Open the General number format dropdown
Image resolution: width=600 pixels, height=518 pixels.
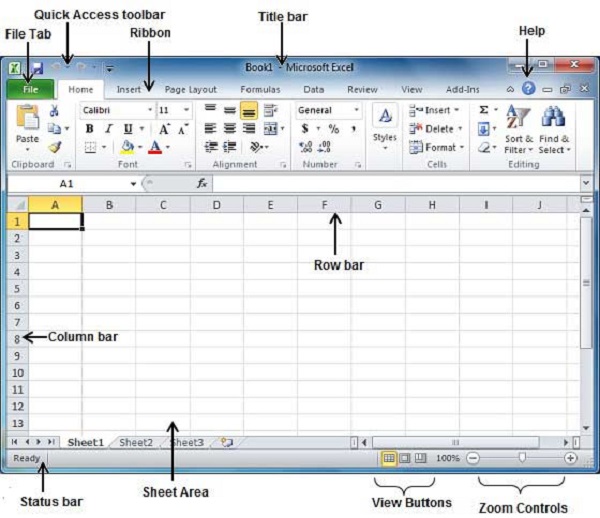(x=356, y=110)
